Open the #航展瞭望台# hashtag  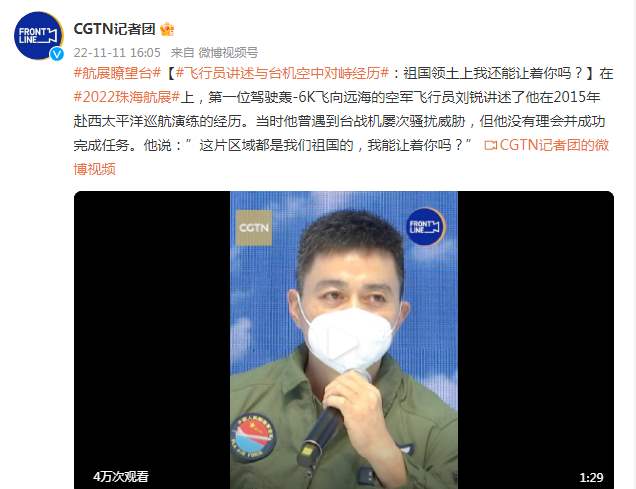[x=118, y=73]
